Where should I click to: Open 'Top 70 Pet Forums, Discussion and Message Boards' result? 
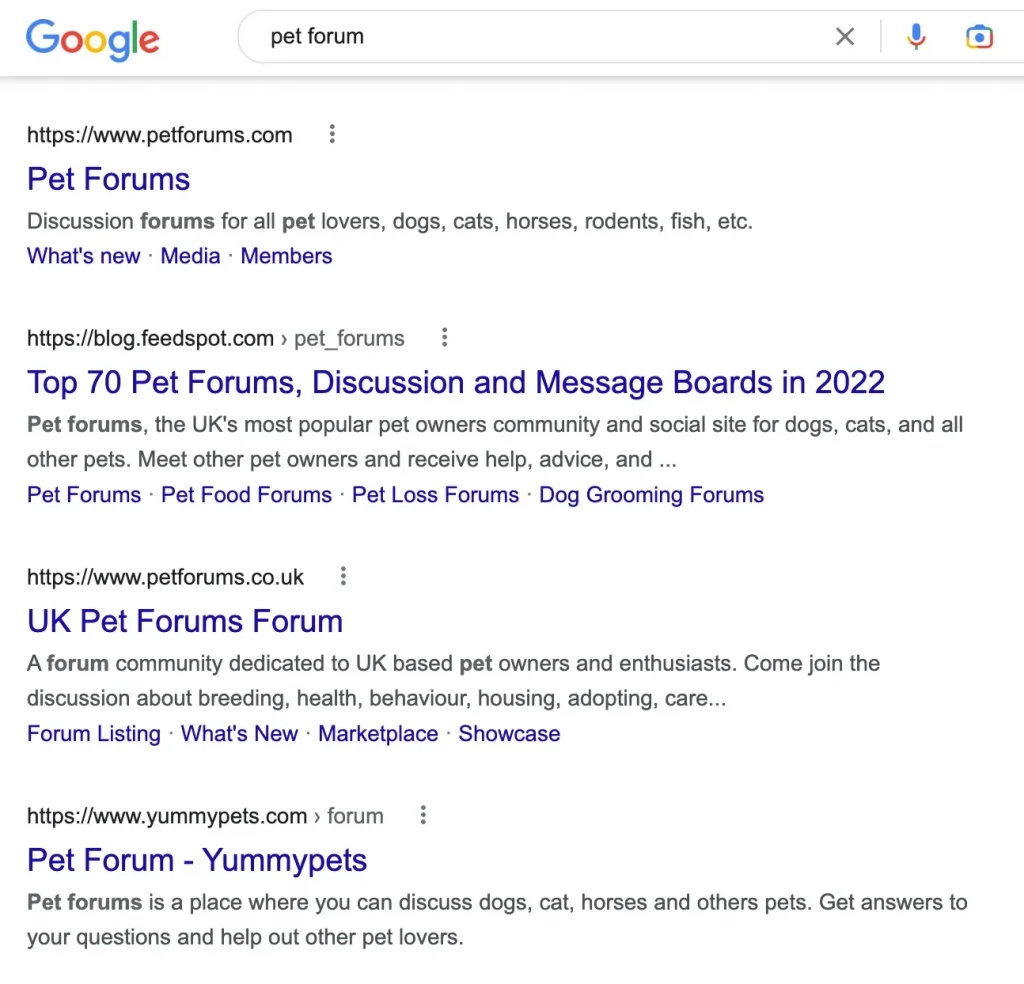456,382
